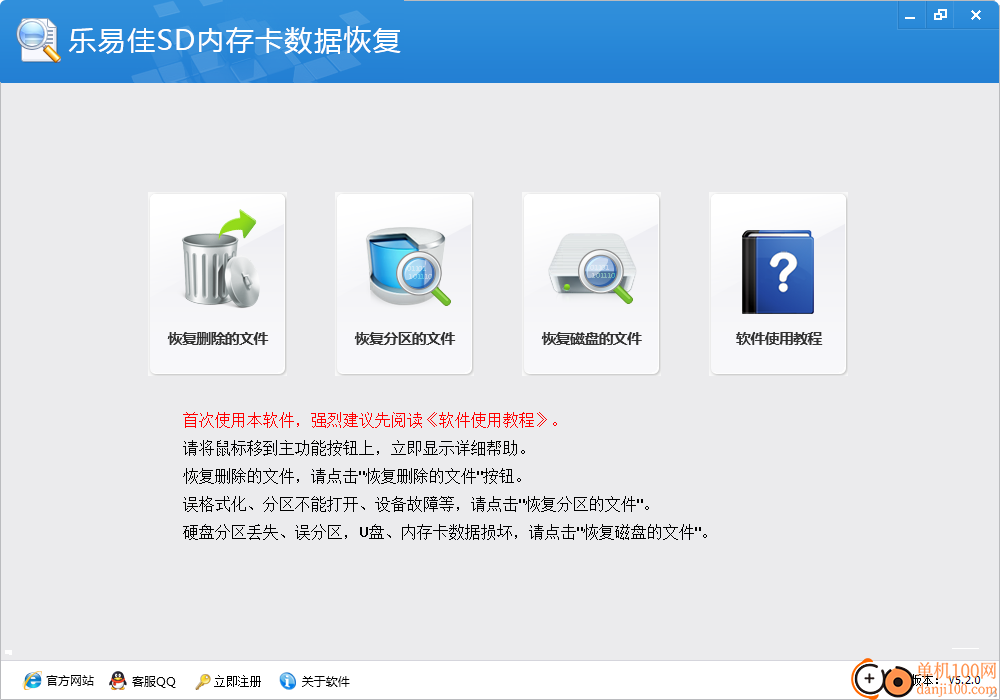Click the Internet Explorer official website icon
Screen dimensions: 1000x700
tap(33, 681)
